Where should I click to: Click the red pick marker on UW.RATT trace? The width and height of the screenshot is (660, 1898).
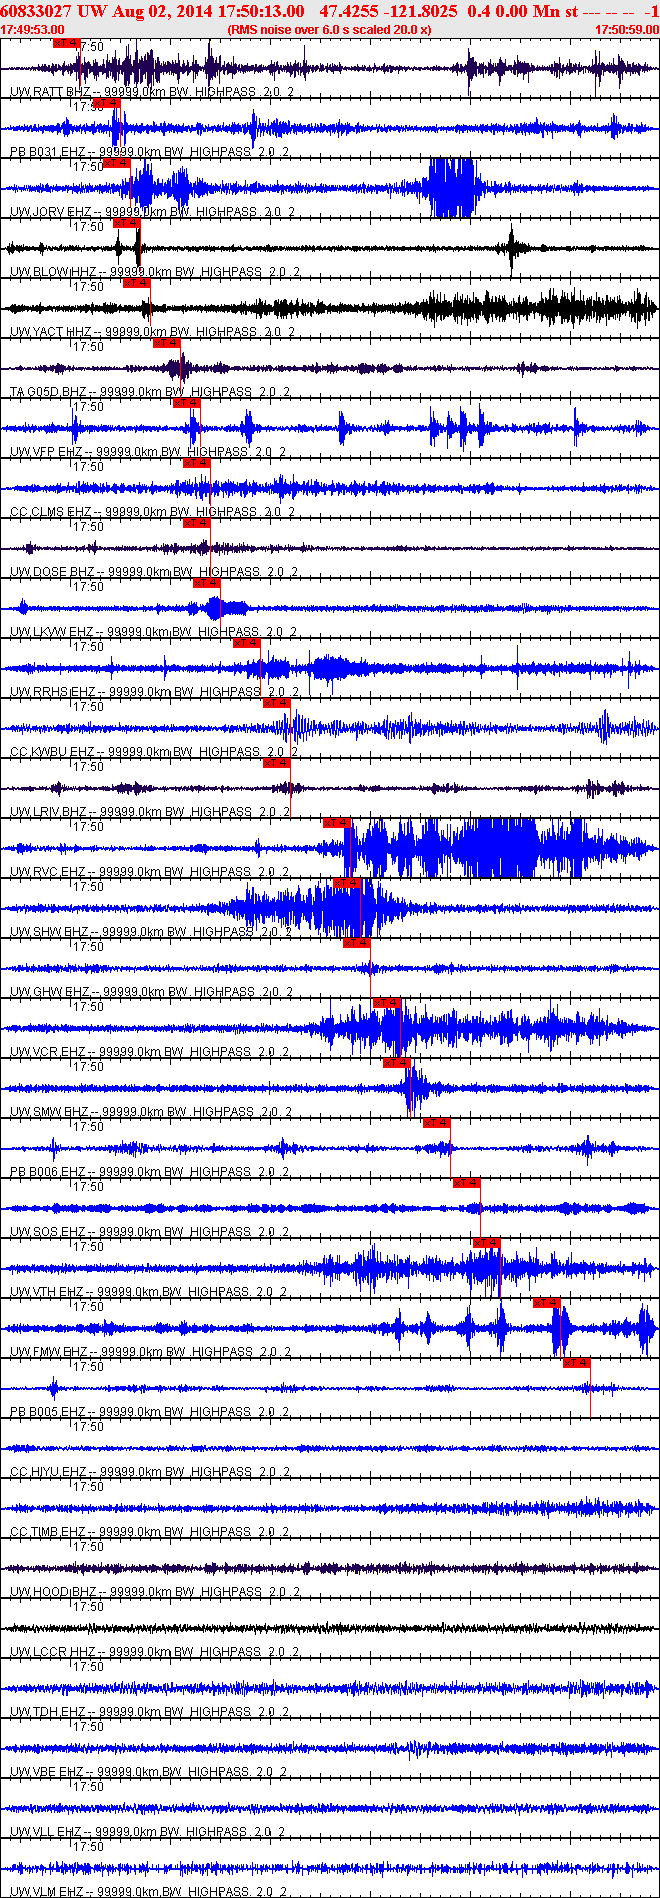click(66, 43)
